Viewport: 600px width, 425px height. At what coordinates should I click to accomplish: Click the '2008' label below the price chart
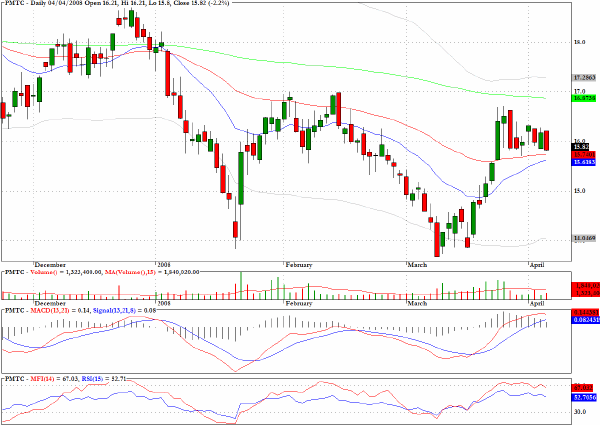(x=163, y=265)
